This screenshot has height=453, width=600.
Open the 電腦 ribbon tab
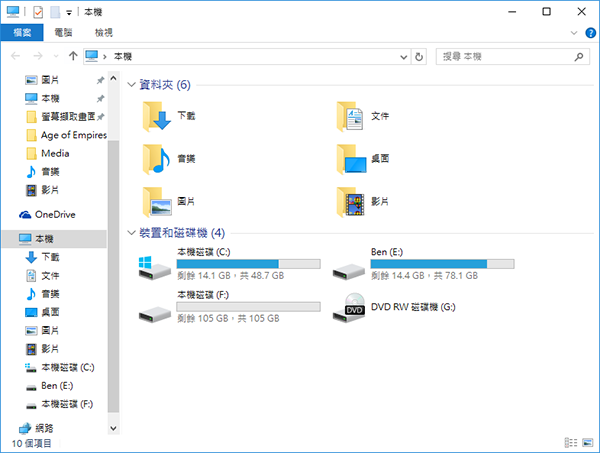pyautogui.click(x=63, y=33)
